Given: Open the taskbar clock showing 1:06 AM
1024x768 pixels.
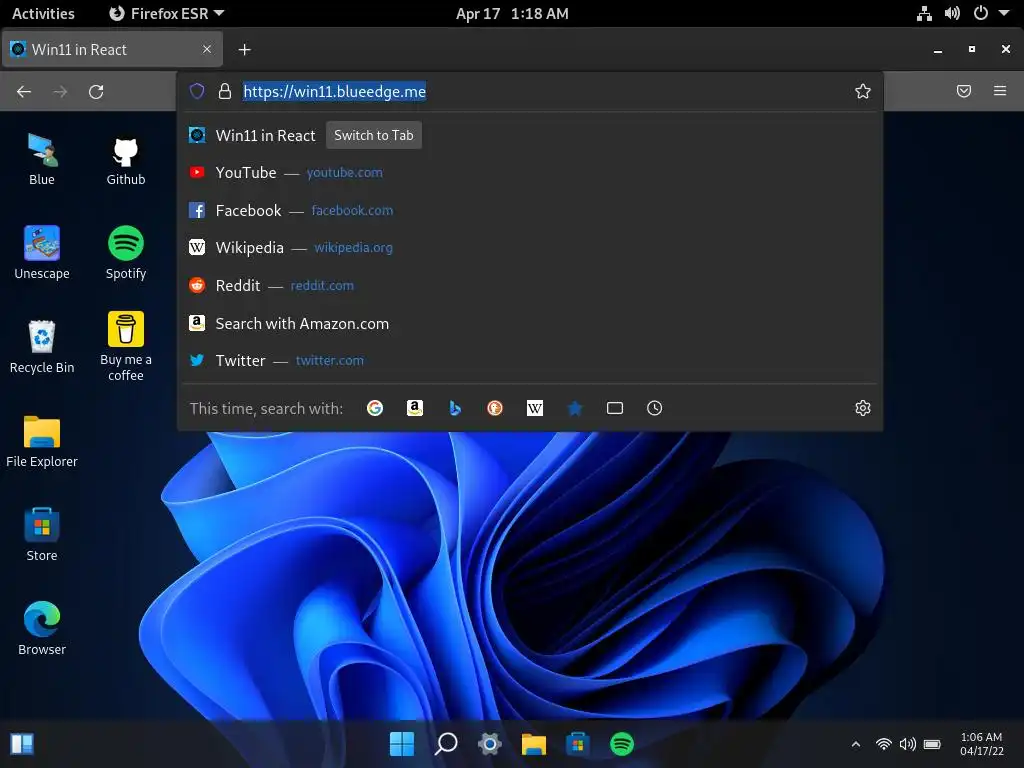Looking at the screenshot, I should pyautogui.click(x=982, y=744).
